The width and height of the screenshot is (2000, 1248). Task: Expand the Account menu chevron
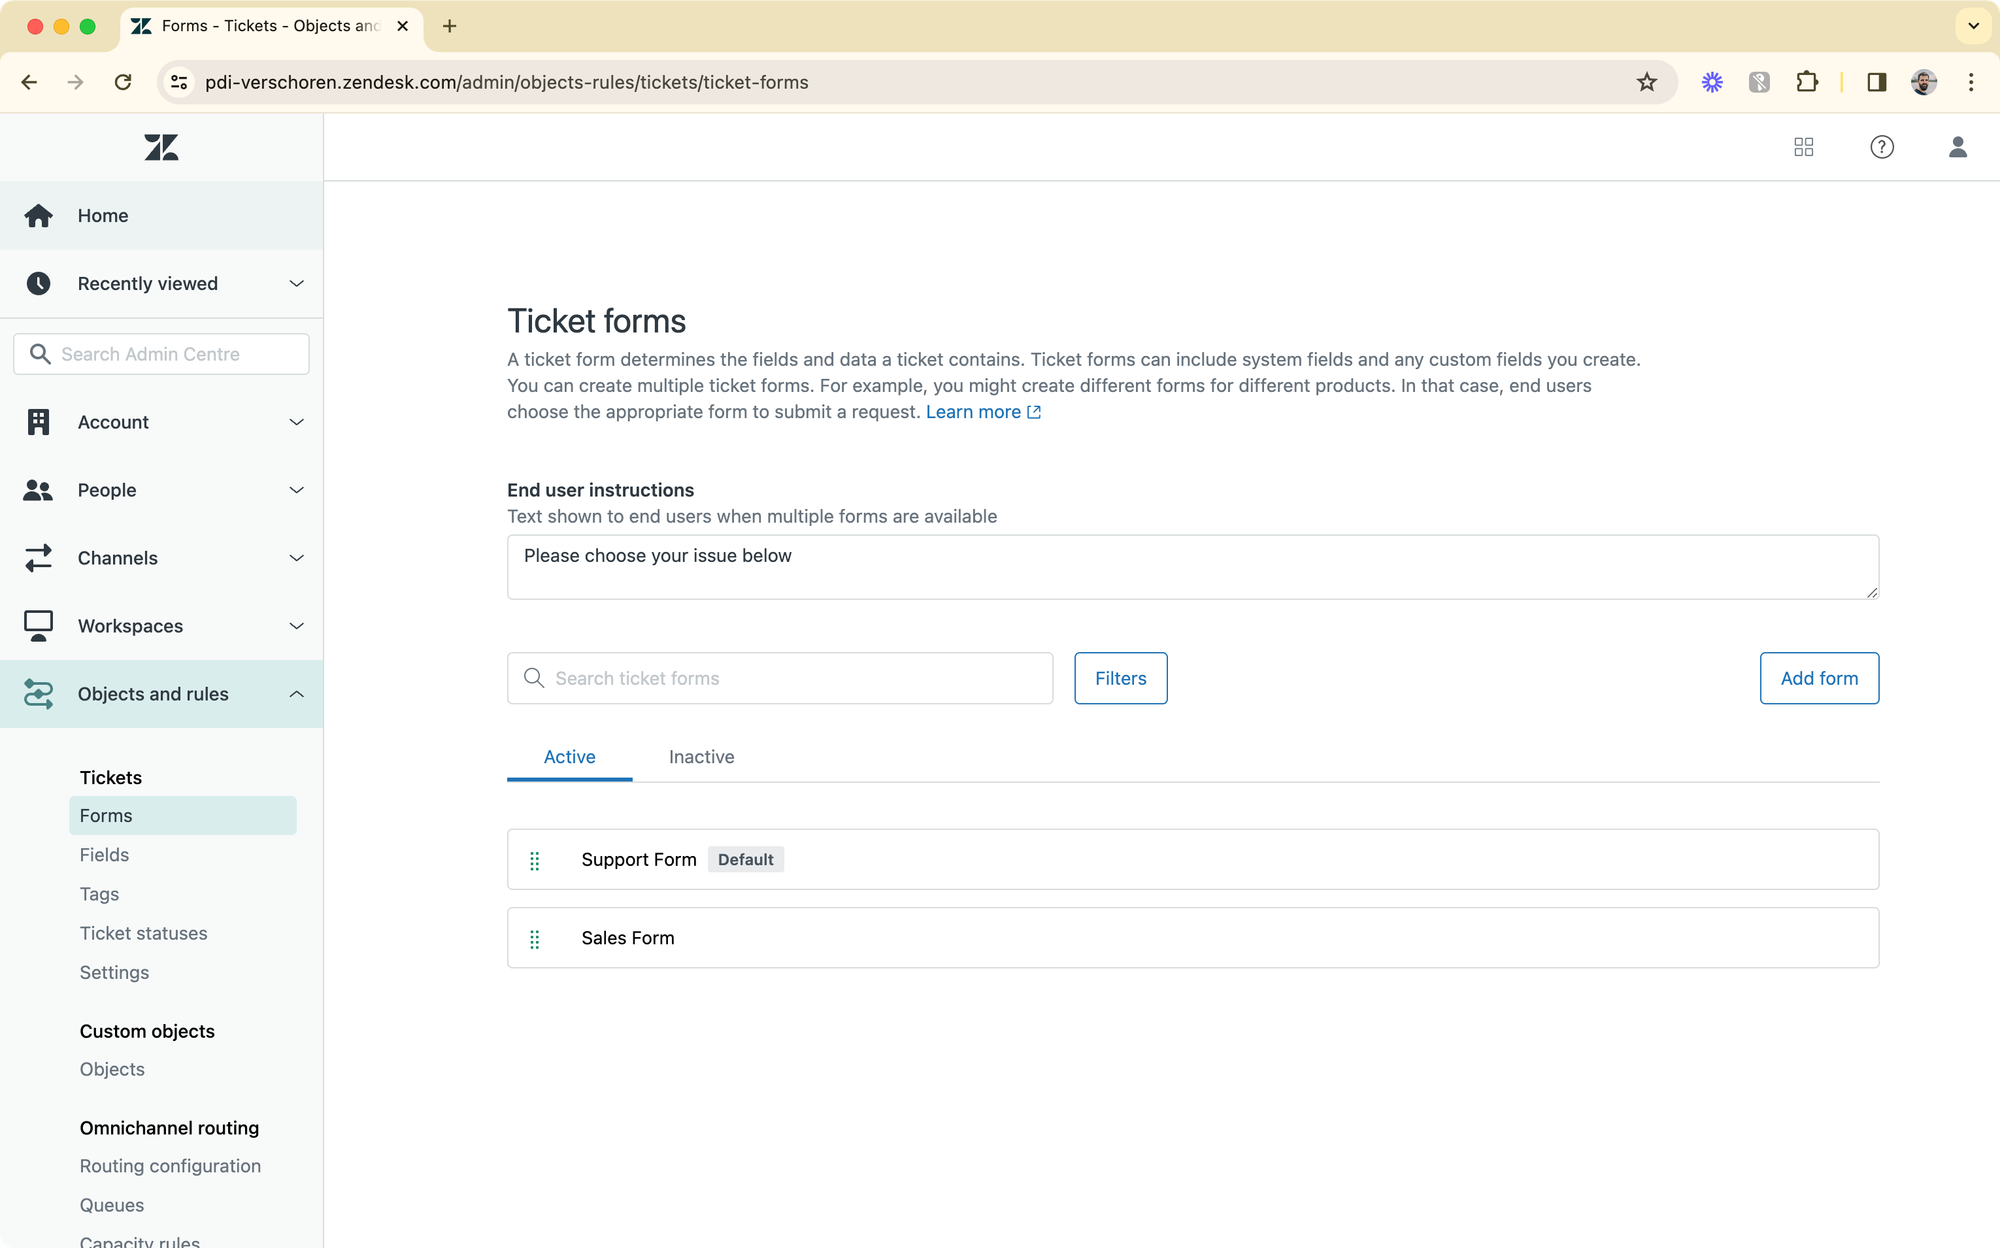point(296,422)
